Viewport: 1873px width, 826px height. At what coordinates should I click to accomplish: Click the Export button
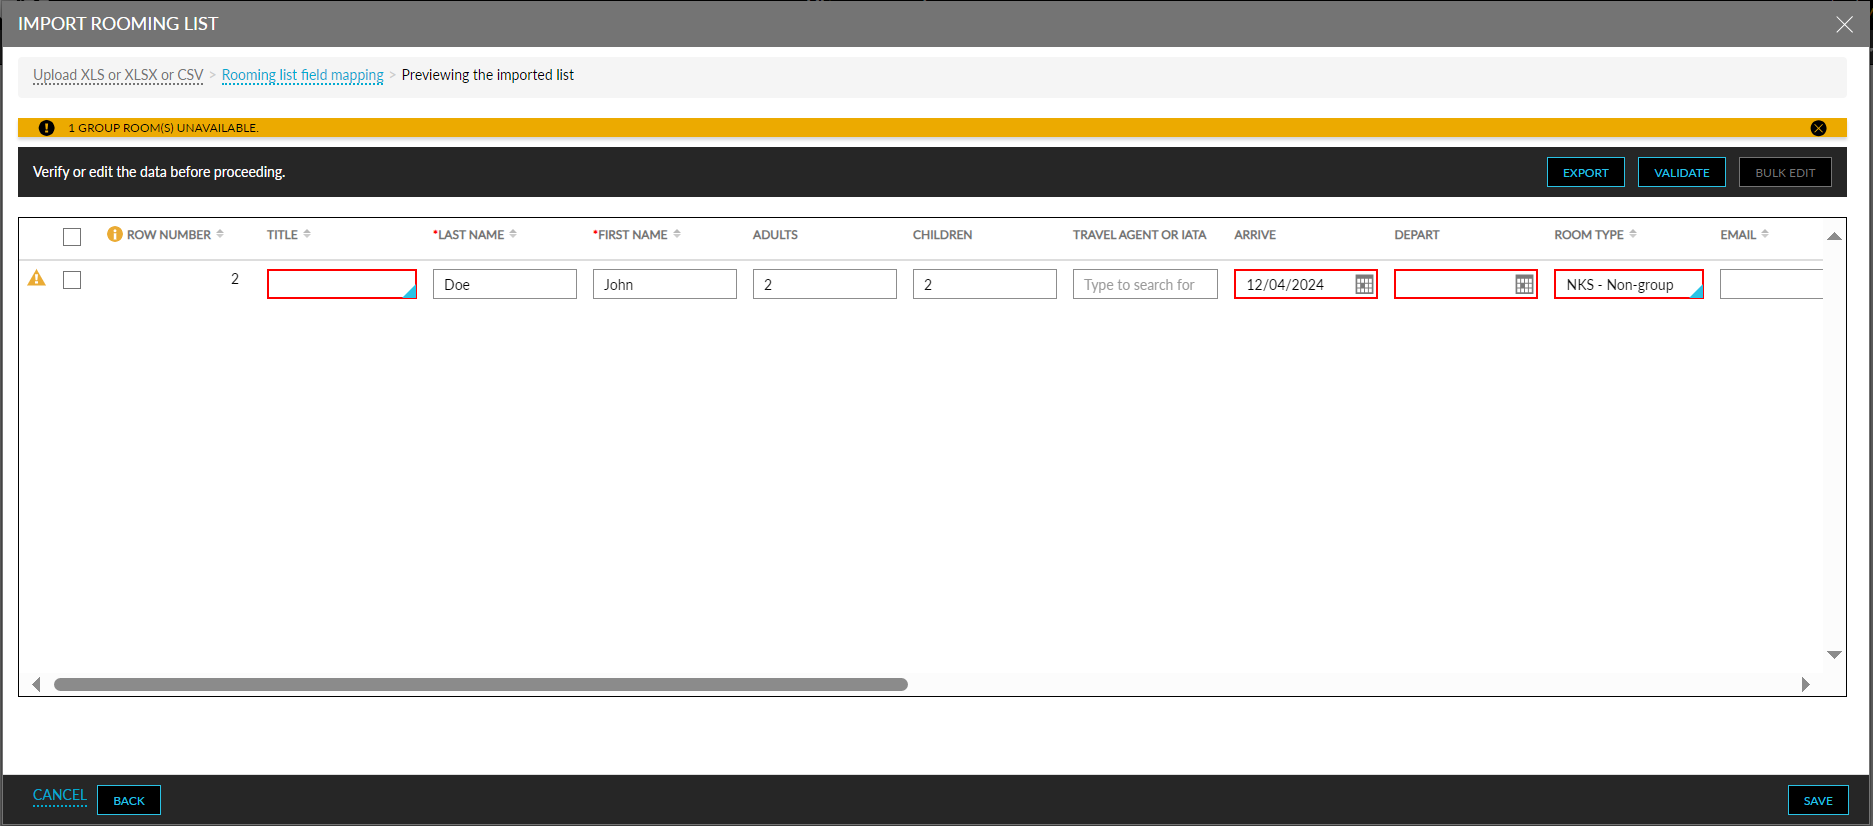click(1585, 173)
